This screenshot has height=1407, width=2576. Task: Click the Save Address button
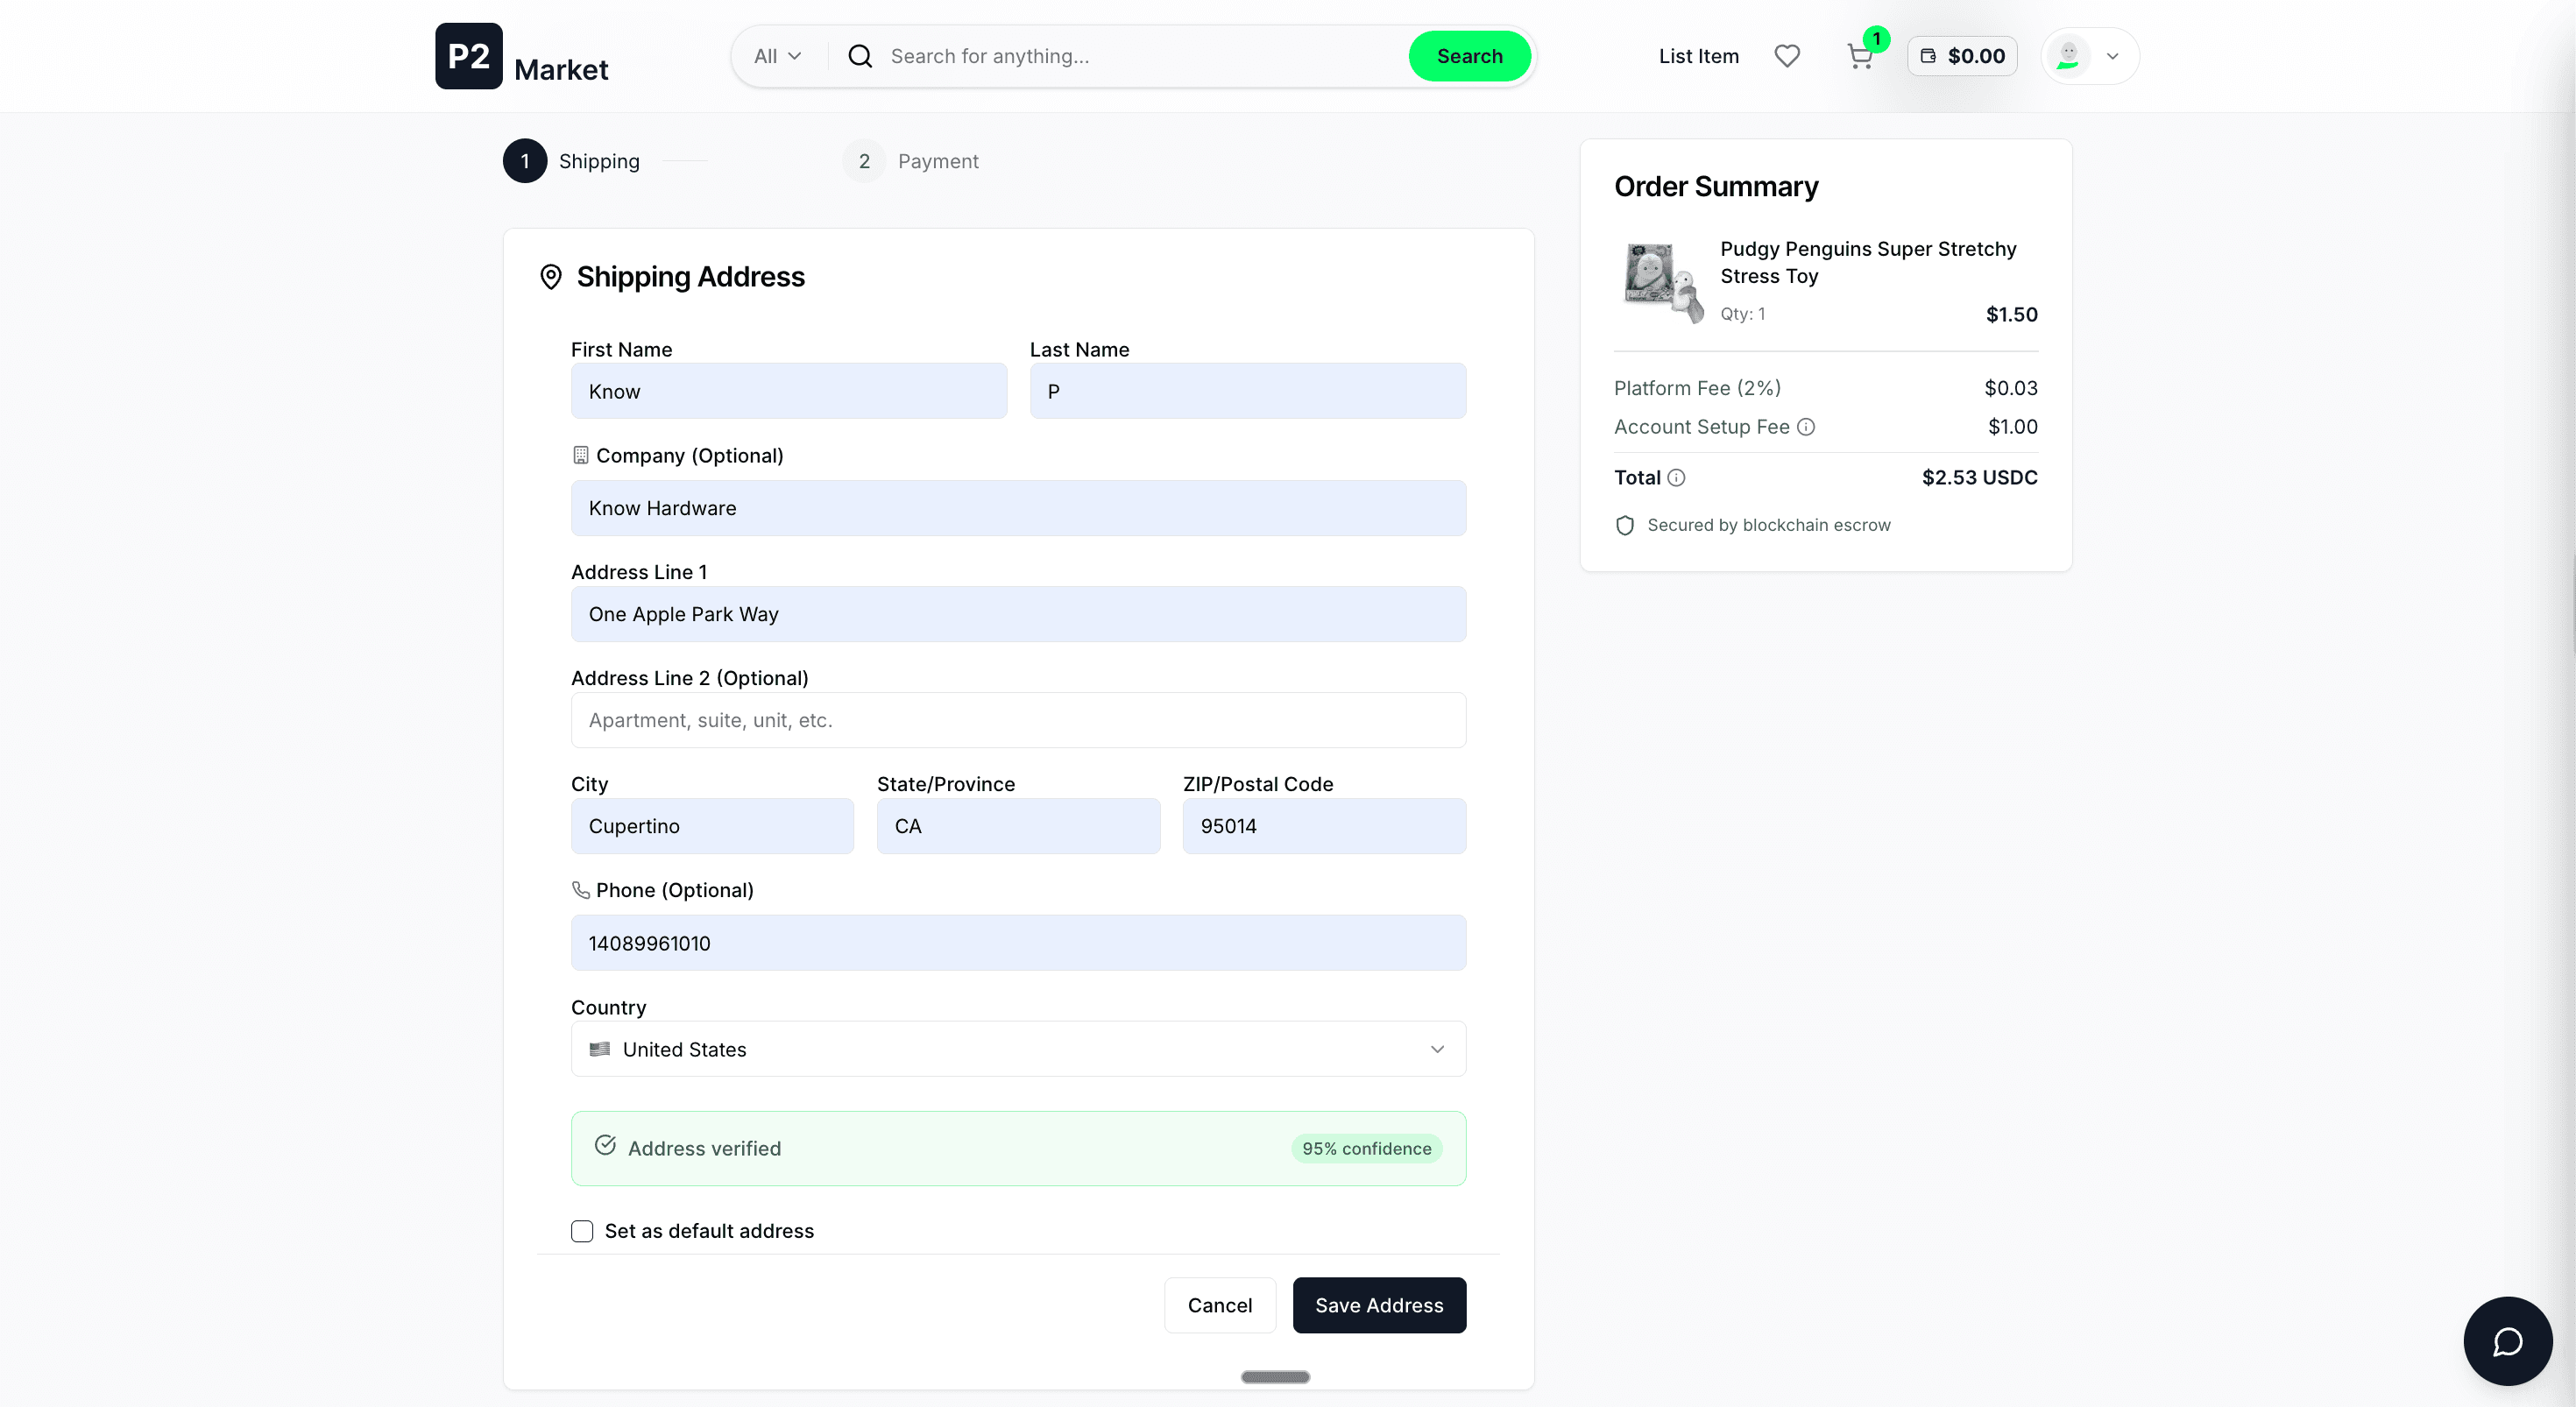pyautogui.click(x=1378, y=1305)
